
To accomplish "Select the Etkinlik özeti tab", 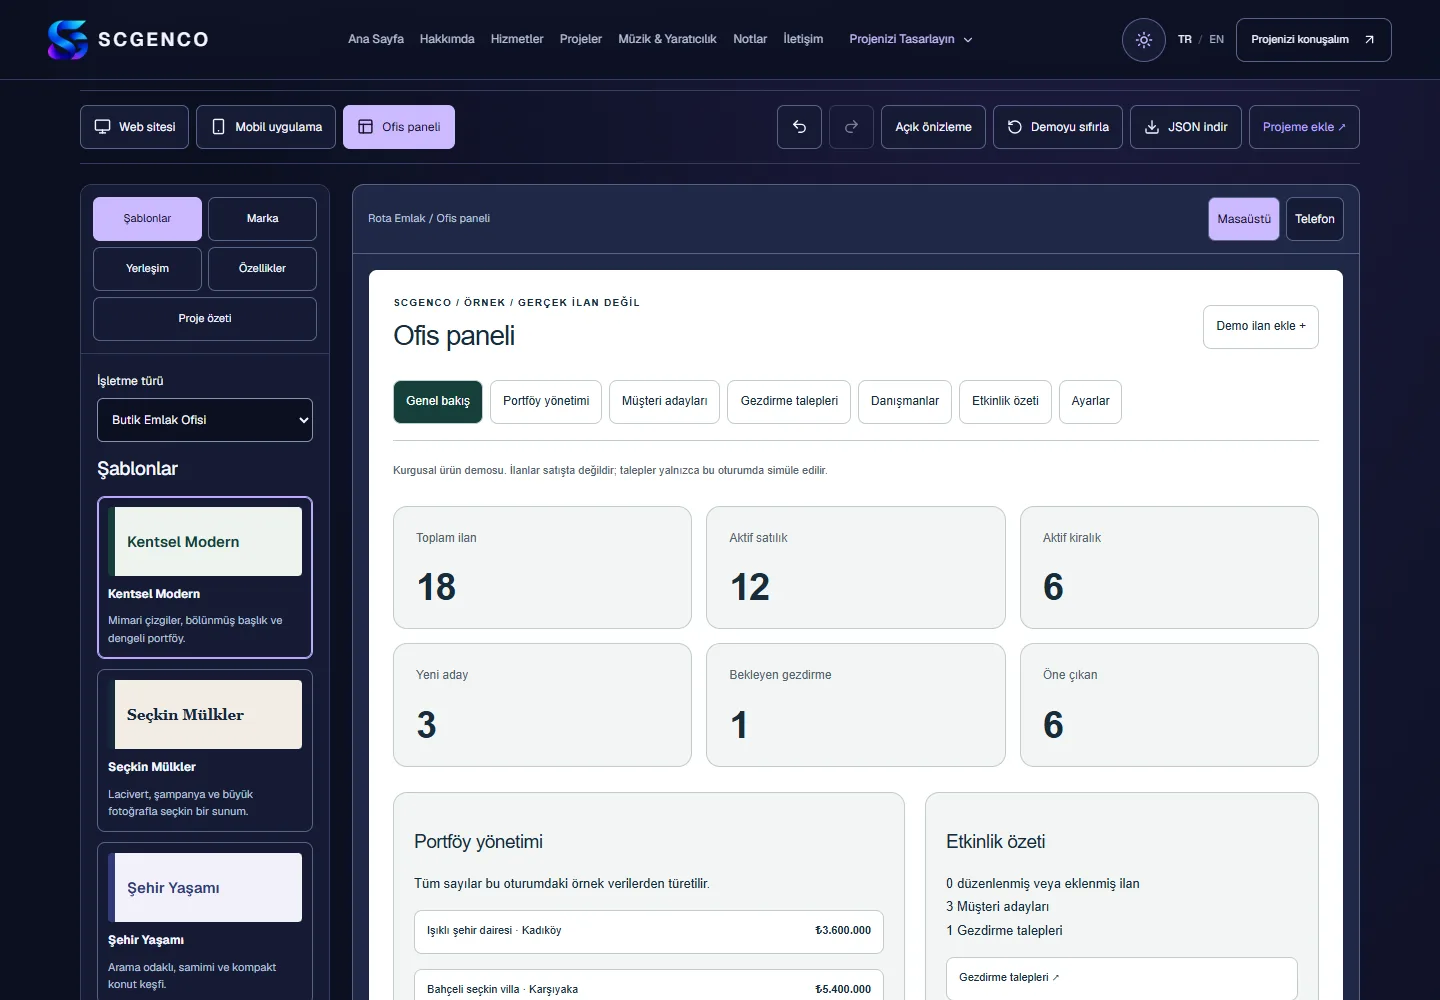I will pos(1005,402).
